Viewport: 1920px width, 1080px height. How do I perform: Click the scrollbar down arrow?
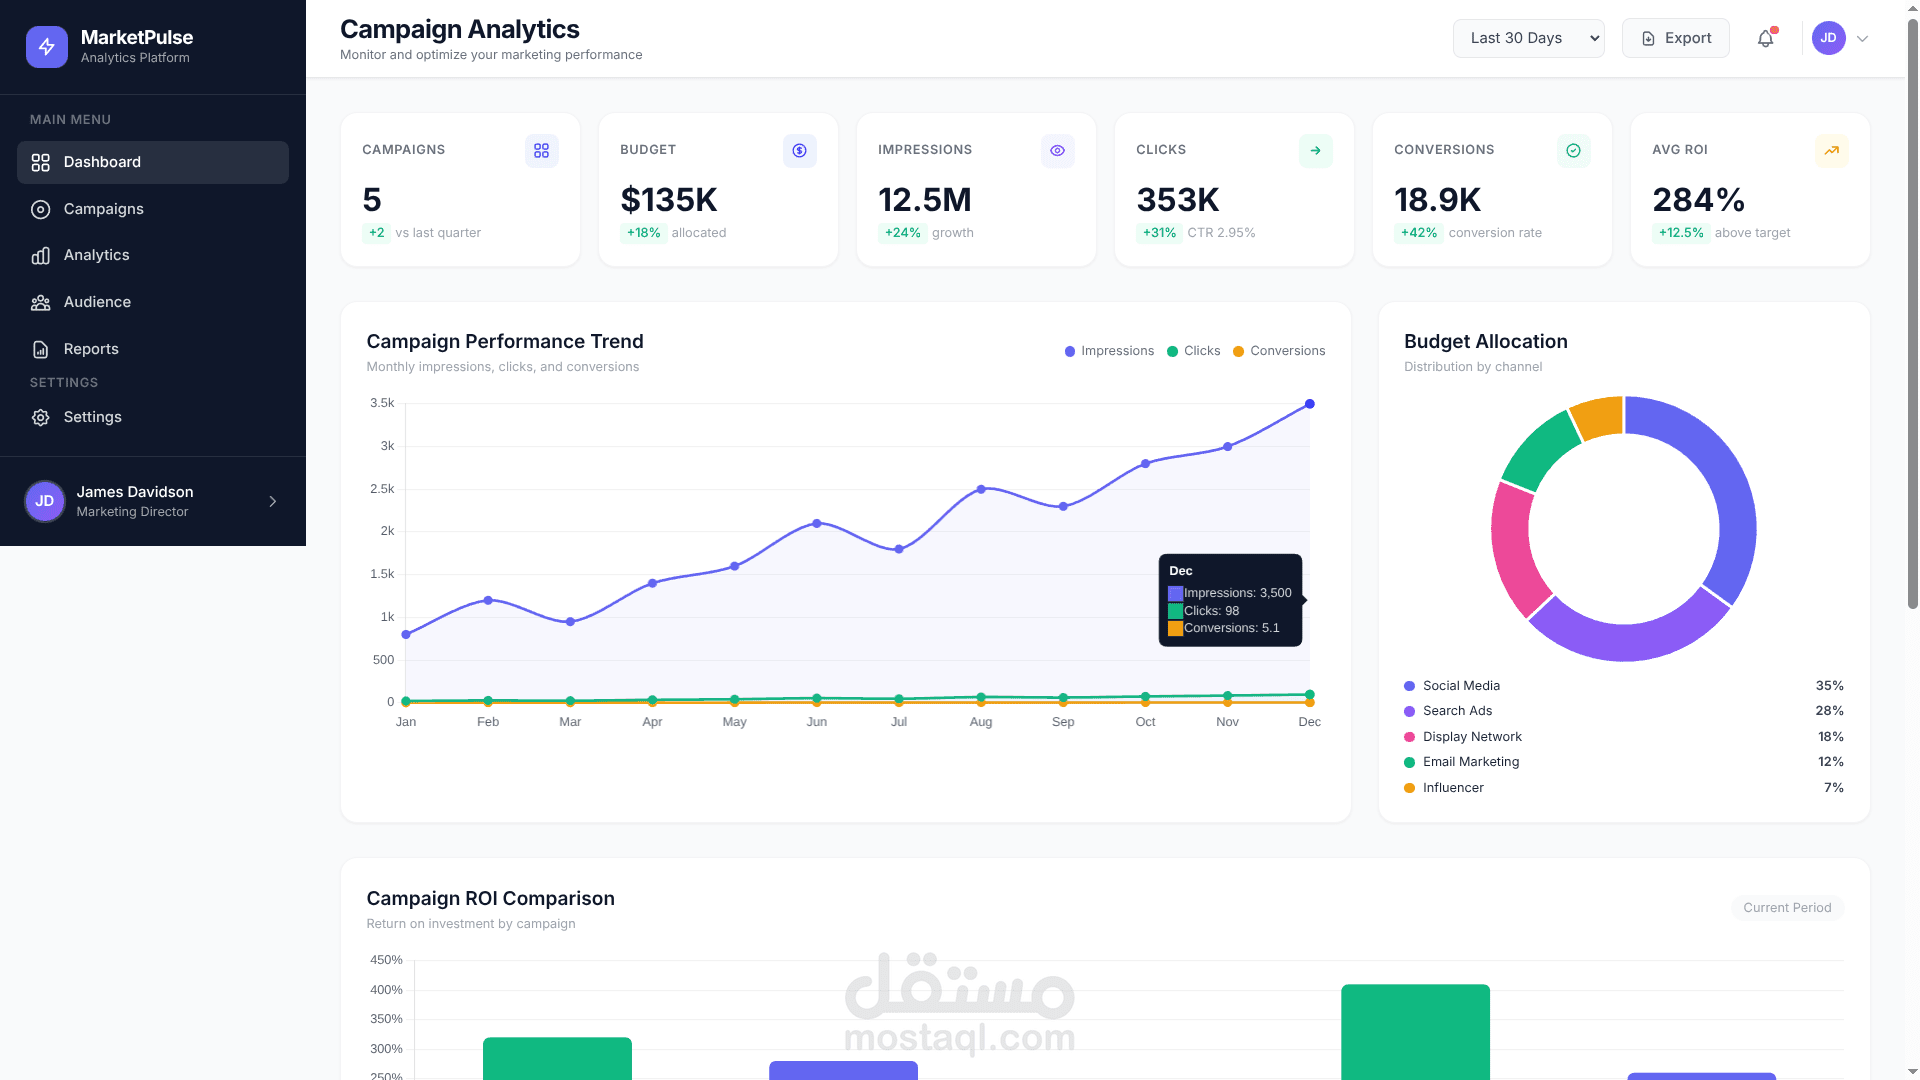coord(1912,1071)
